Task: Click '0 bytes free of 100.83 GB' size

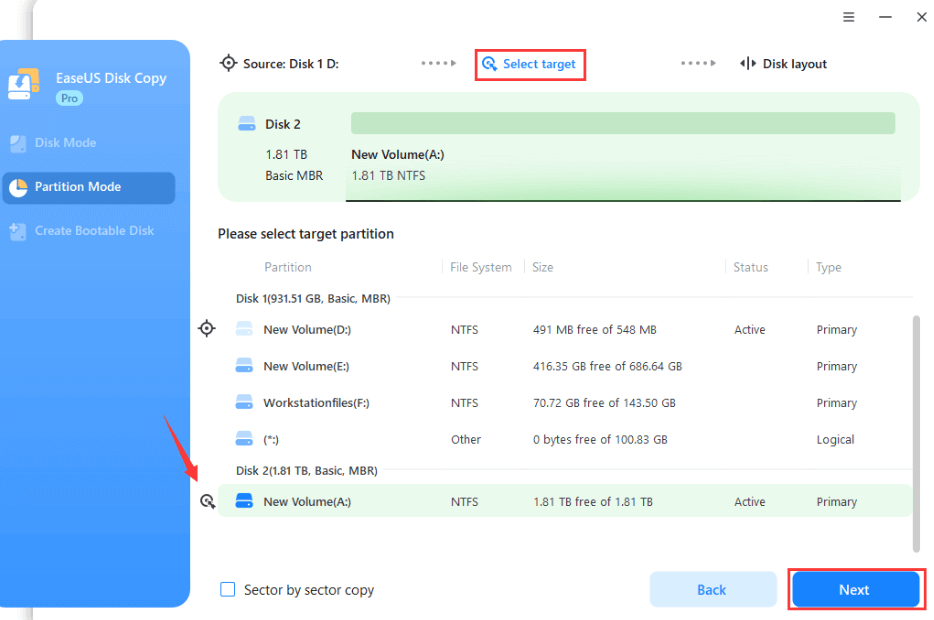Action: tap(600, 440)
